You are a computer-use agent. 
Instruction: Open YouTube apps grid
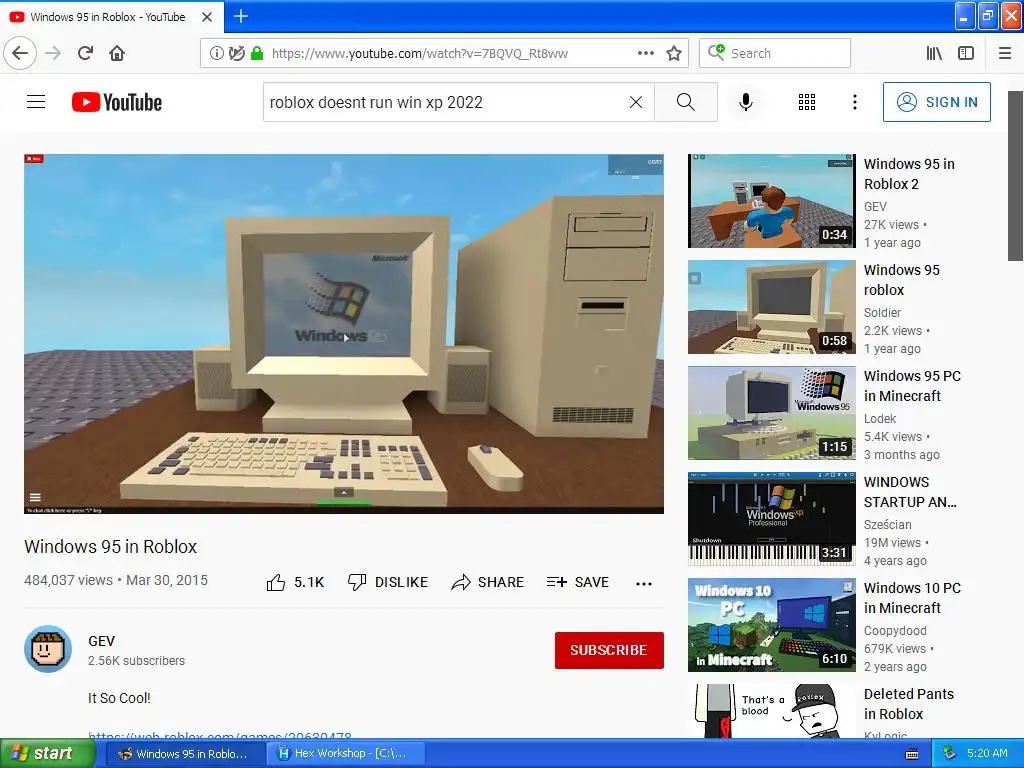[x=807, y=102]
